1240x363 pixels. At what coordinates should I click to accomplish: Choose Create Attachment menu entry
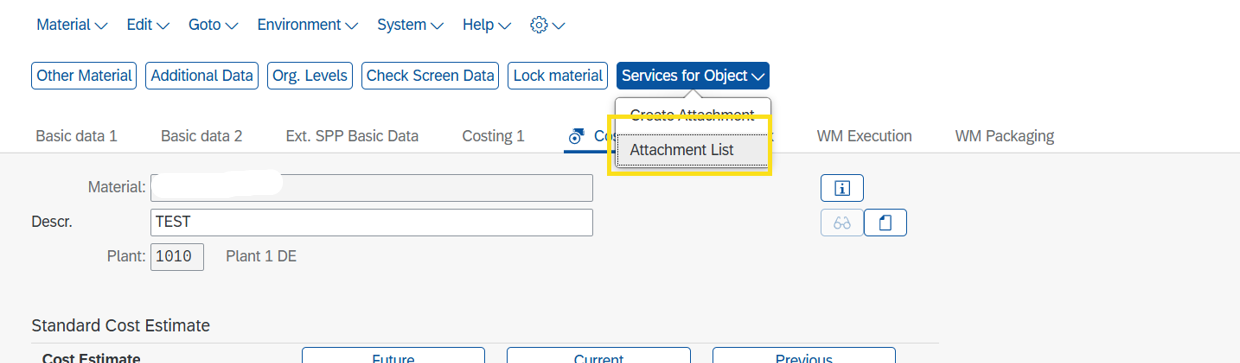coord(692,115)
